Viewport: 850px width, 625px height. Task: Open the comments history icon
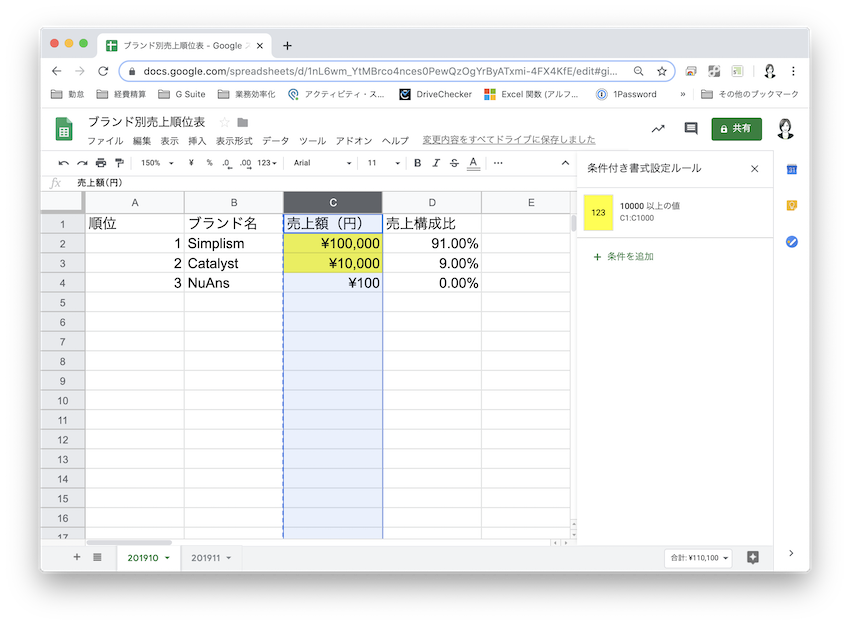690,128
